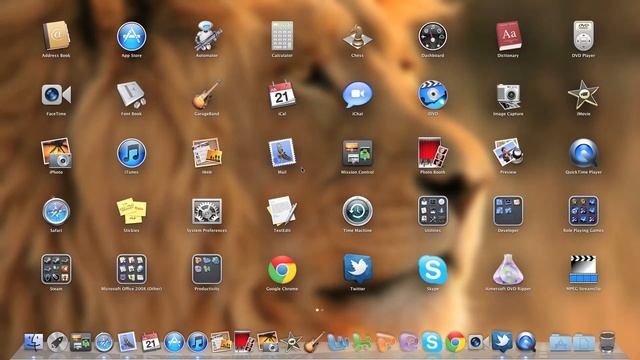The image size is (640, 360).
Task: Launch iMovie from the Launchpad grid
Action: [x=583, y=95]
